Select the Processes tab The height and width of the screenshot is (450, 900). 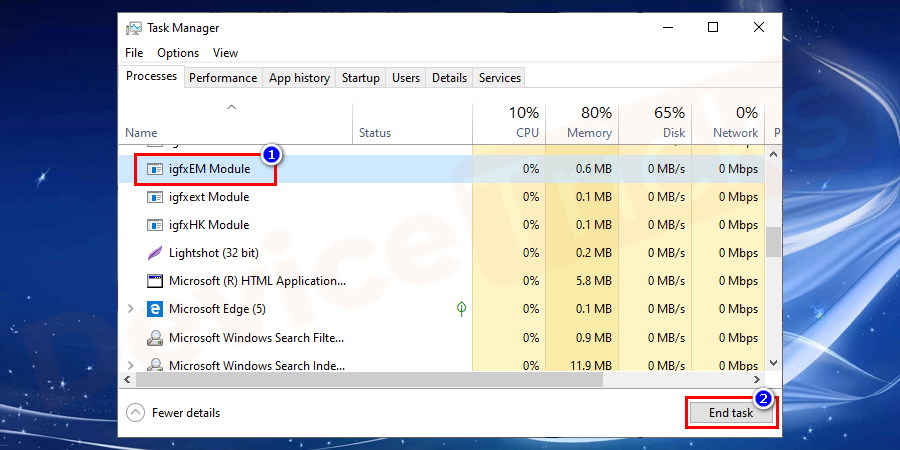[152, 76]
